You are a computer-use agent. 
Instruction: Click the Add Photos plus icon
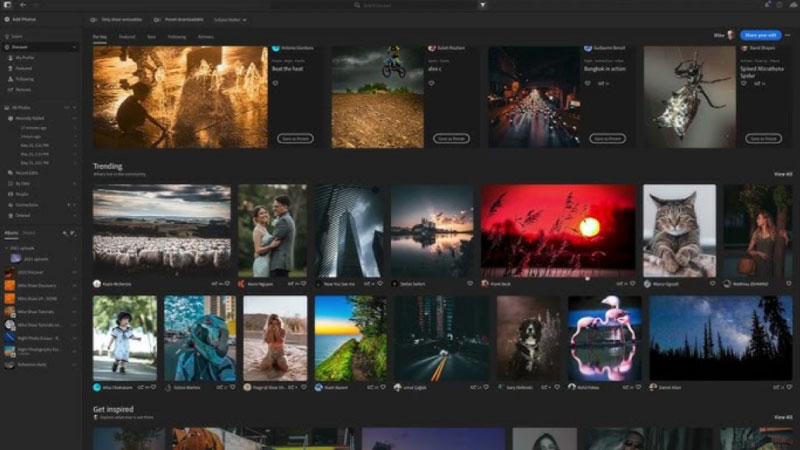coord(6,19)
